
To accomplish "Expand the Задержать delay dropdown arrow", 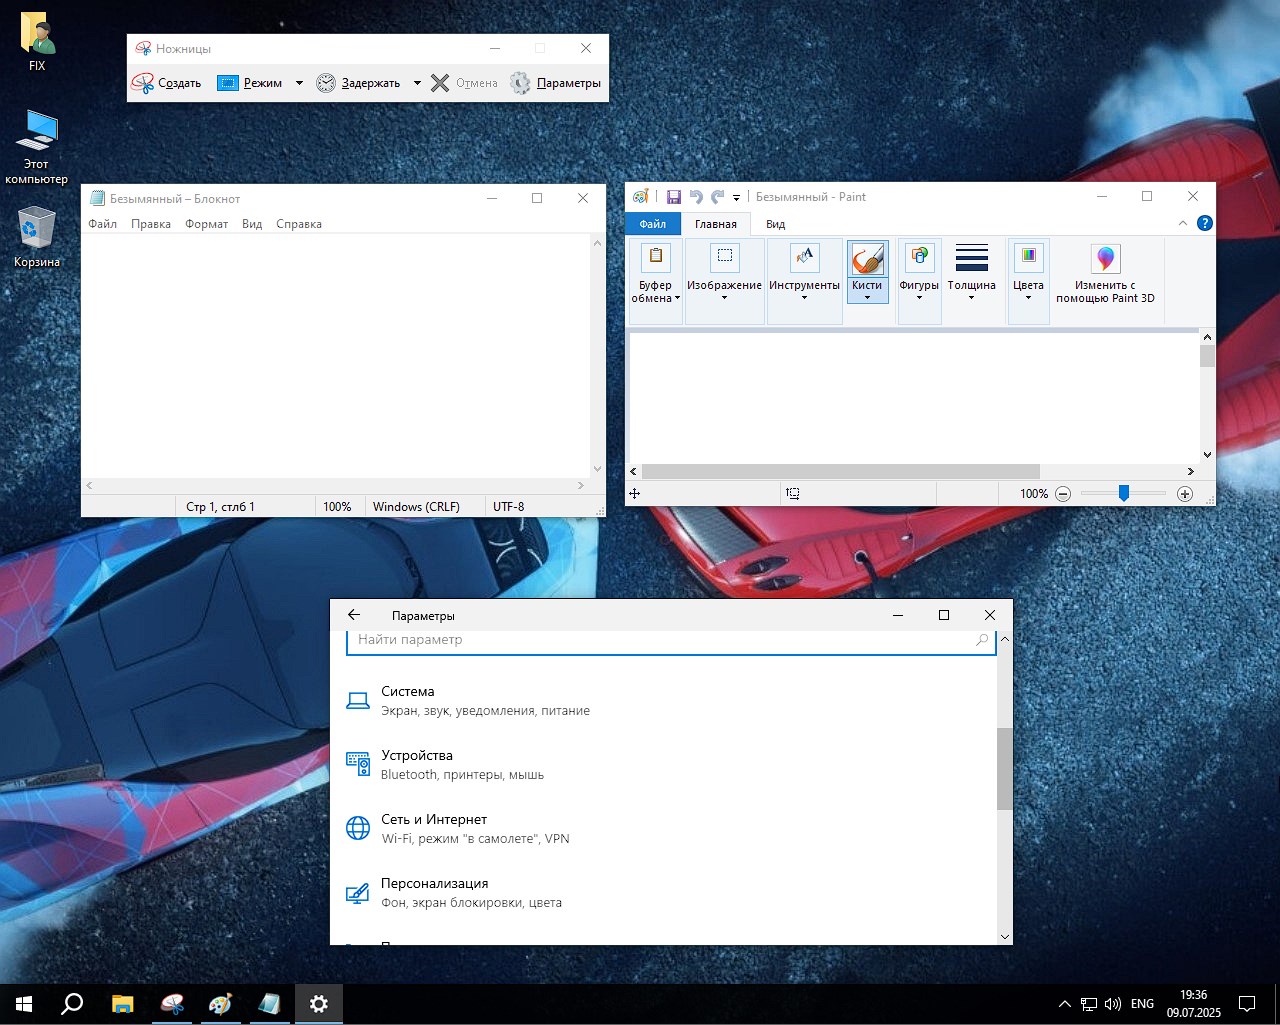I will (x=417, y=83).
